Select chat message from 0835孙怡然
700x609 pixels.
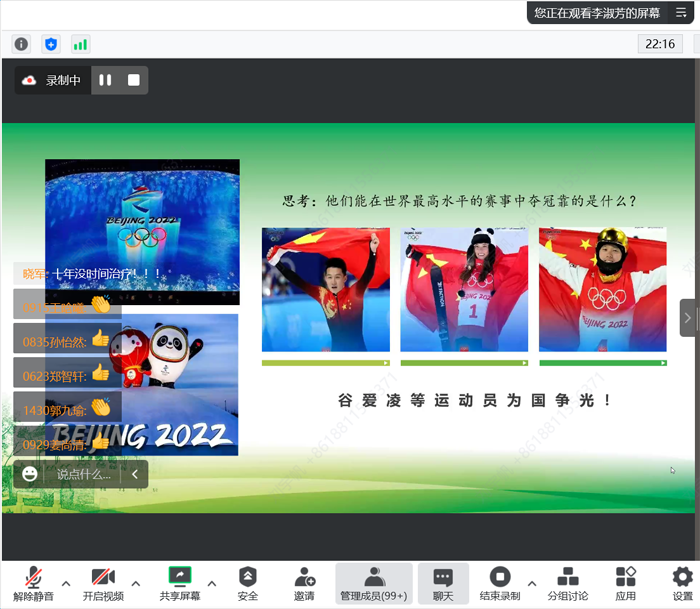coord(67,339)
